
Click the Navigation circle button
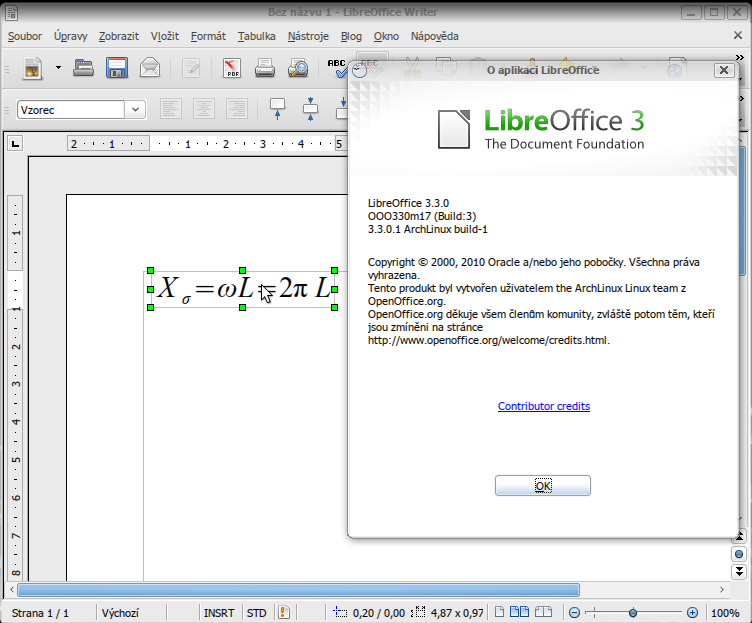pos(739,554)
